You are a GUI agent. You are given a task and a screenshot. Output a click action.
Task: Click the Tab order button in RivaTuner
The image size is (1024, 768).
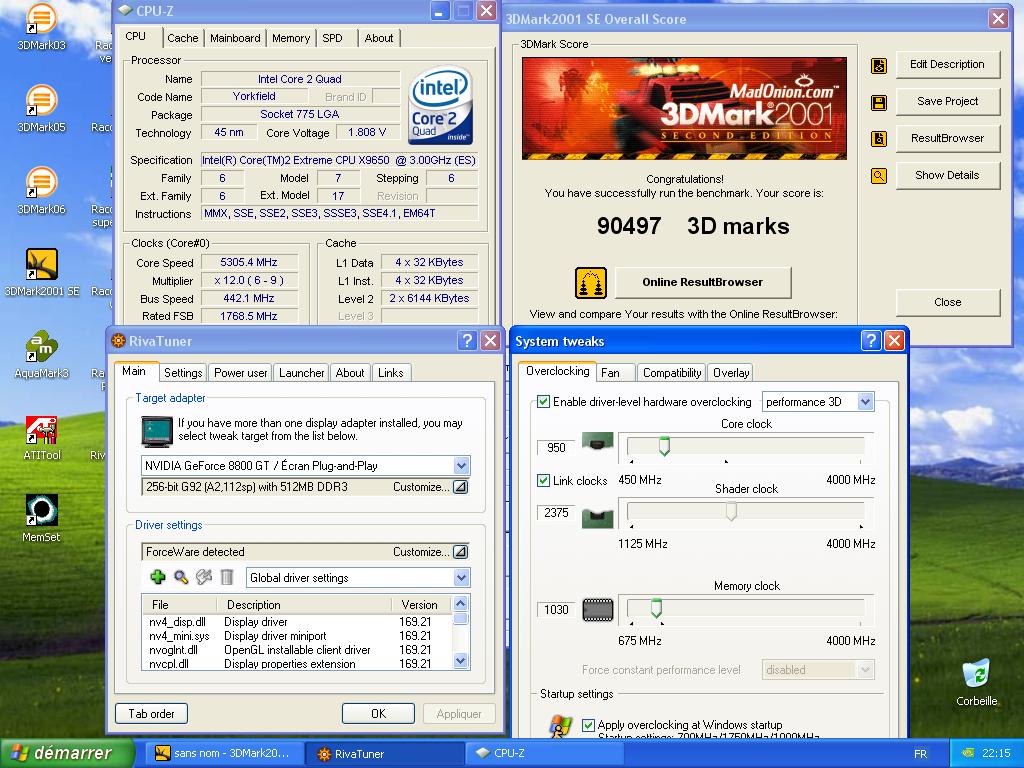pos(152,714)
